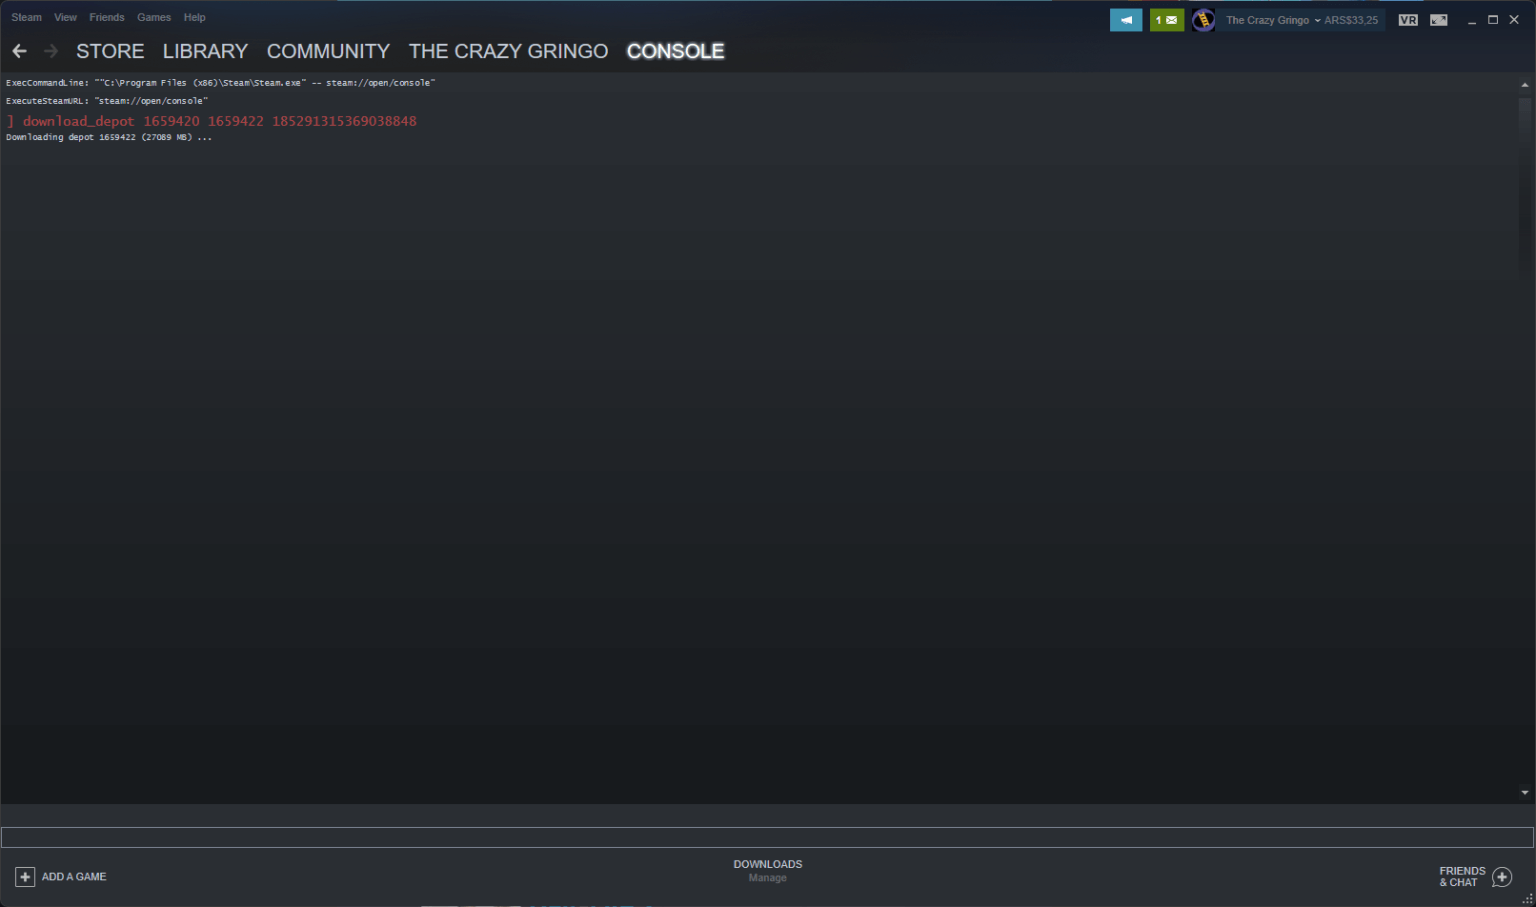The height and width of the screenshot is (907, 1536).
Task: Open the green inbox notifications icon
Action: coord(1167,20)
